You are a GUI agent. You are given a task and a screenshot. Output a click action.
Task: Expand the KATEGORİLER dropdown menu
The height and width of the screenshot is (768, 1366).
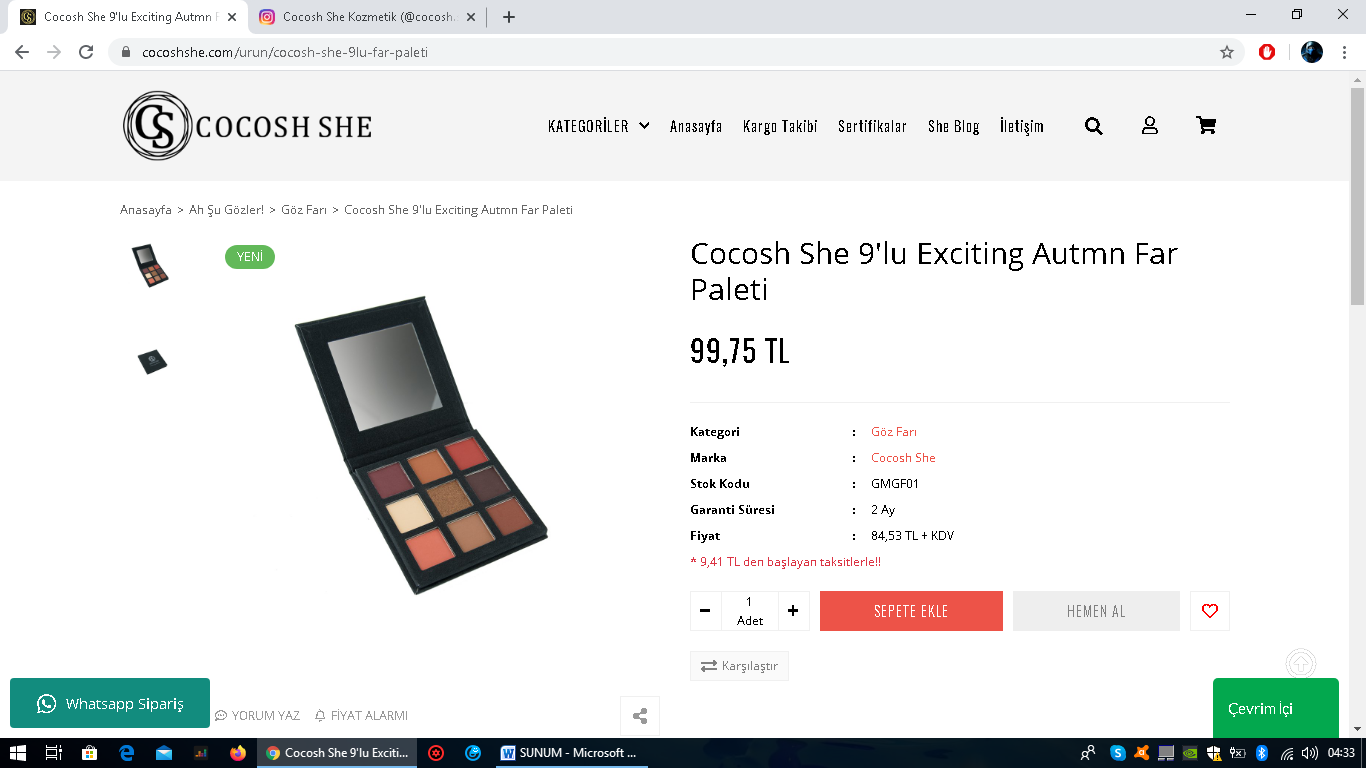(x=598, y=126)
